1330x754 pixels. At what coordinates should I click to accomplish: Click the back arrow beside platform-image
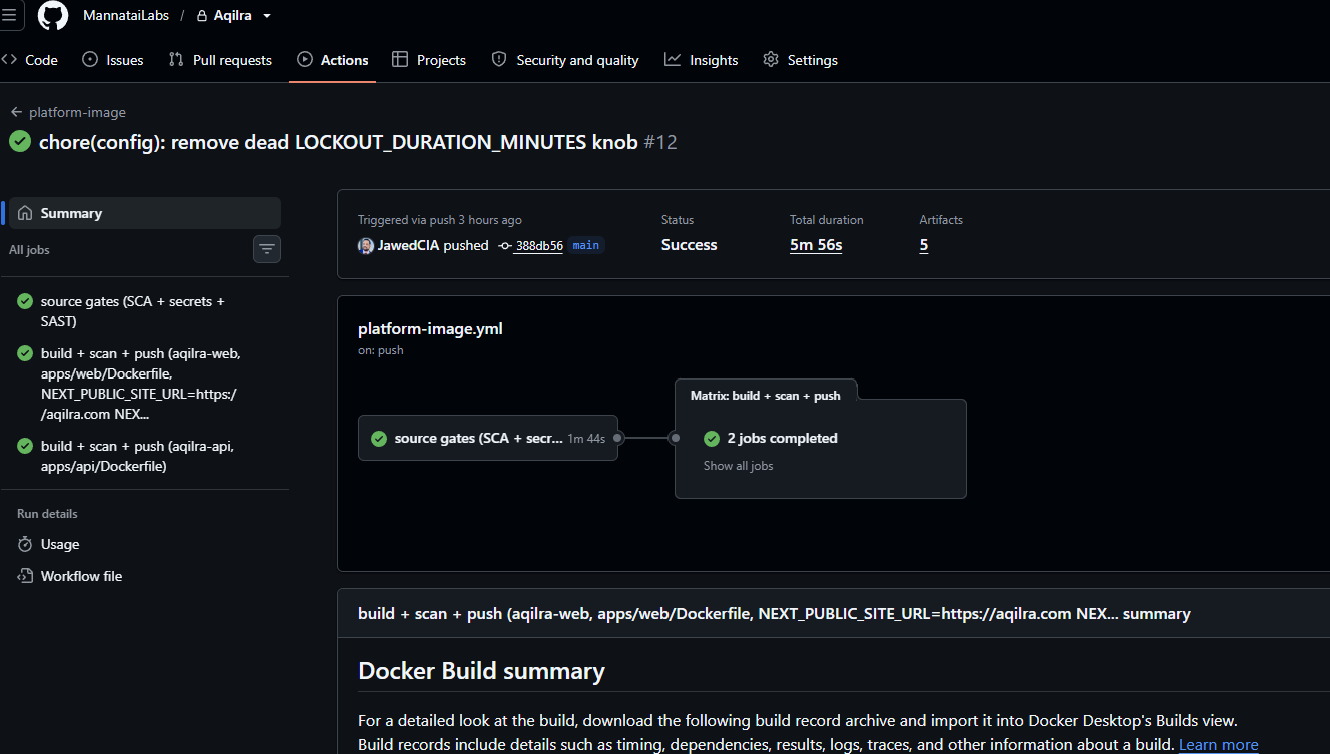(16, 112)
